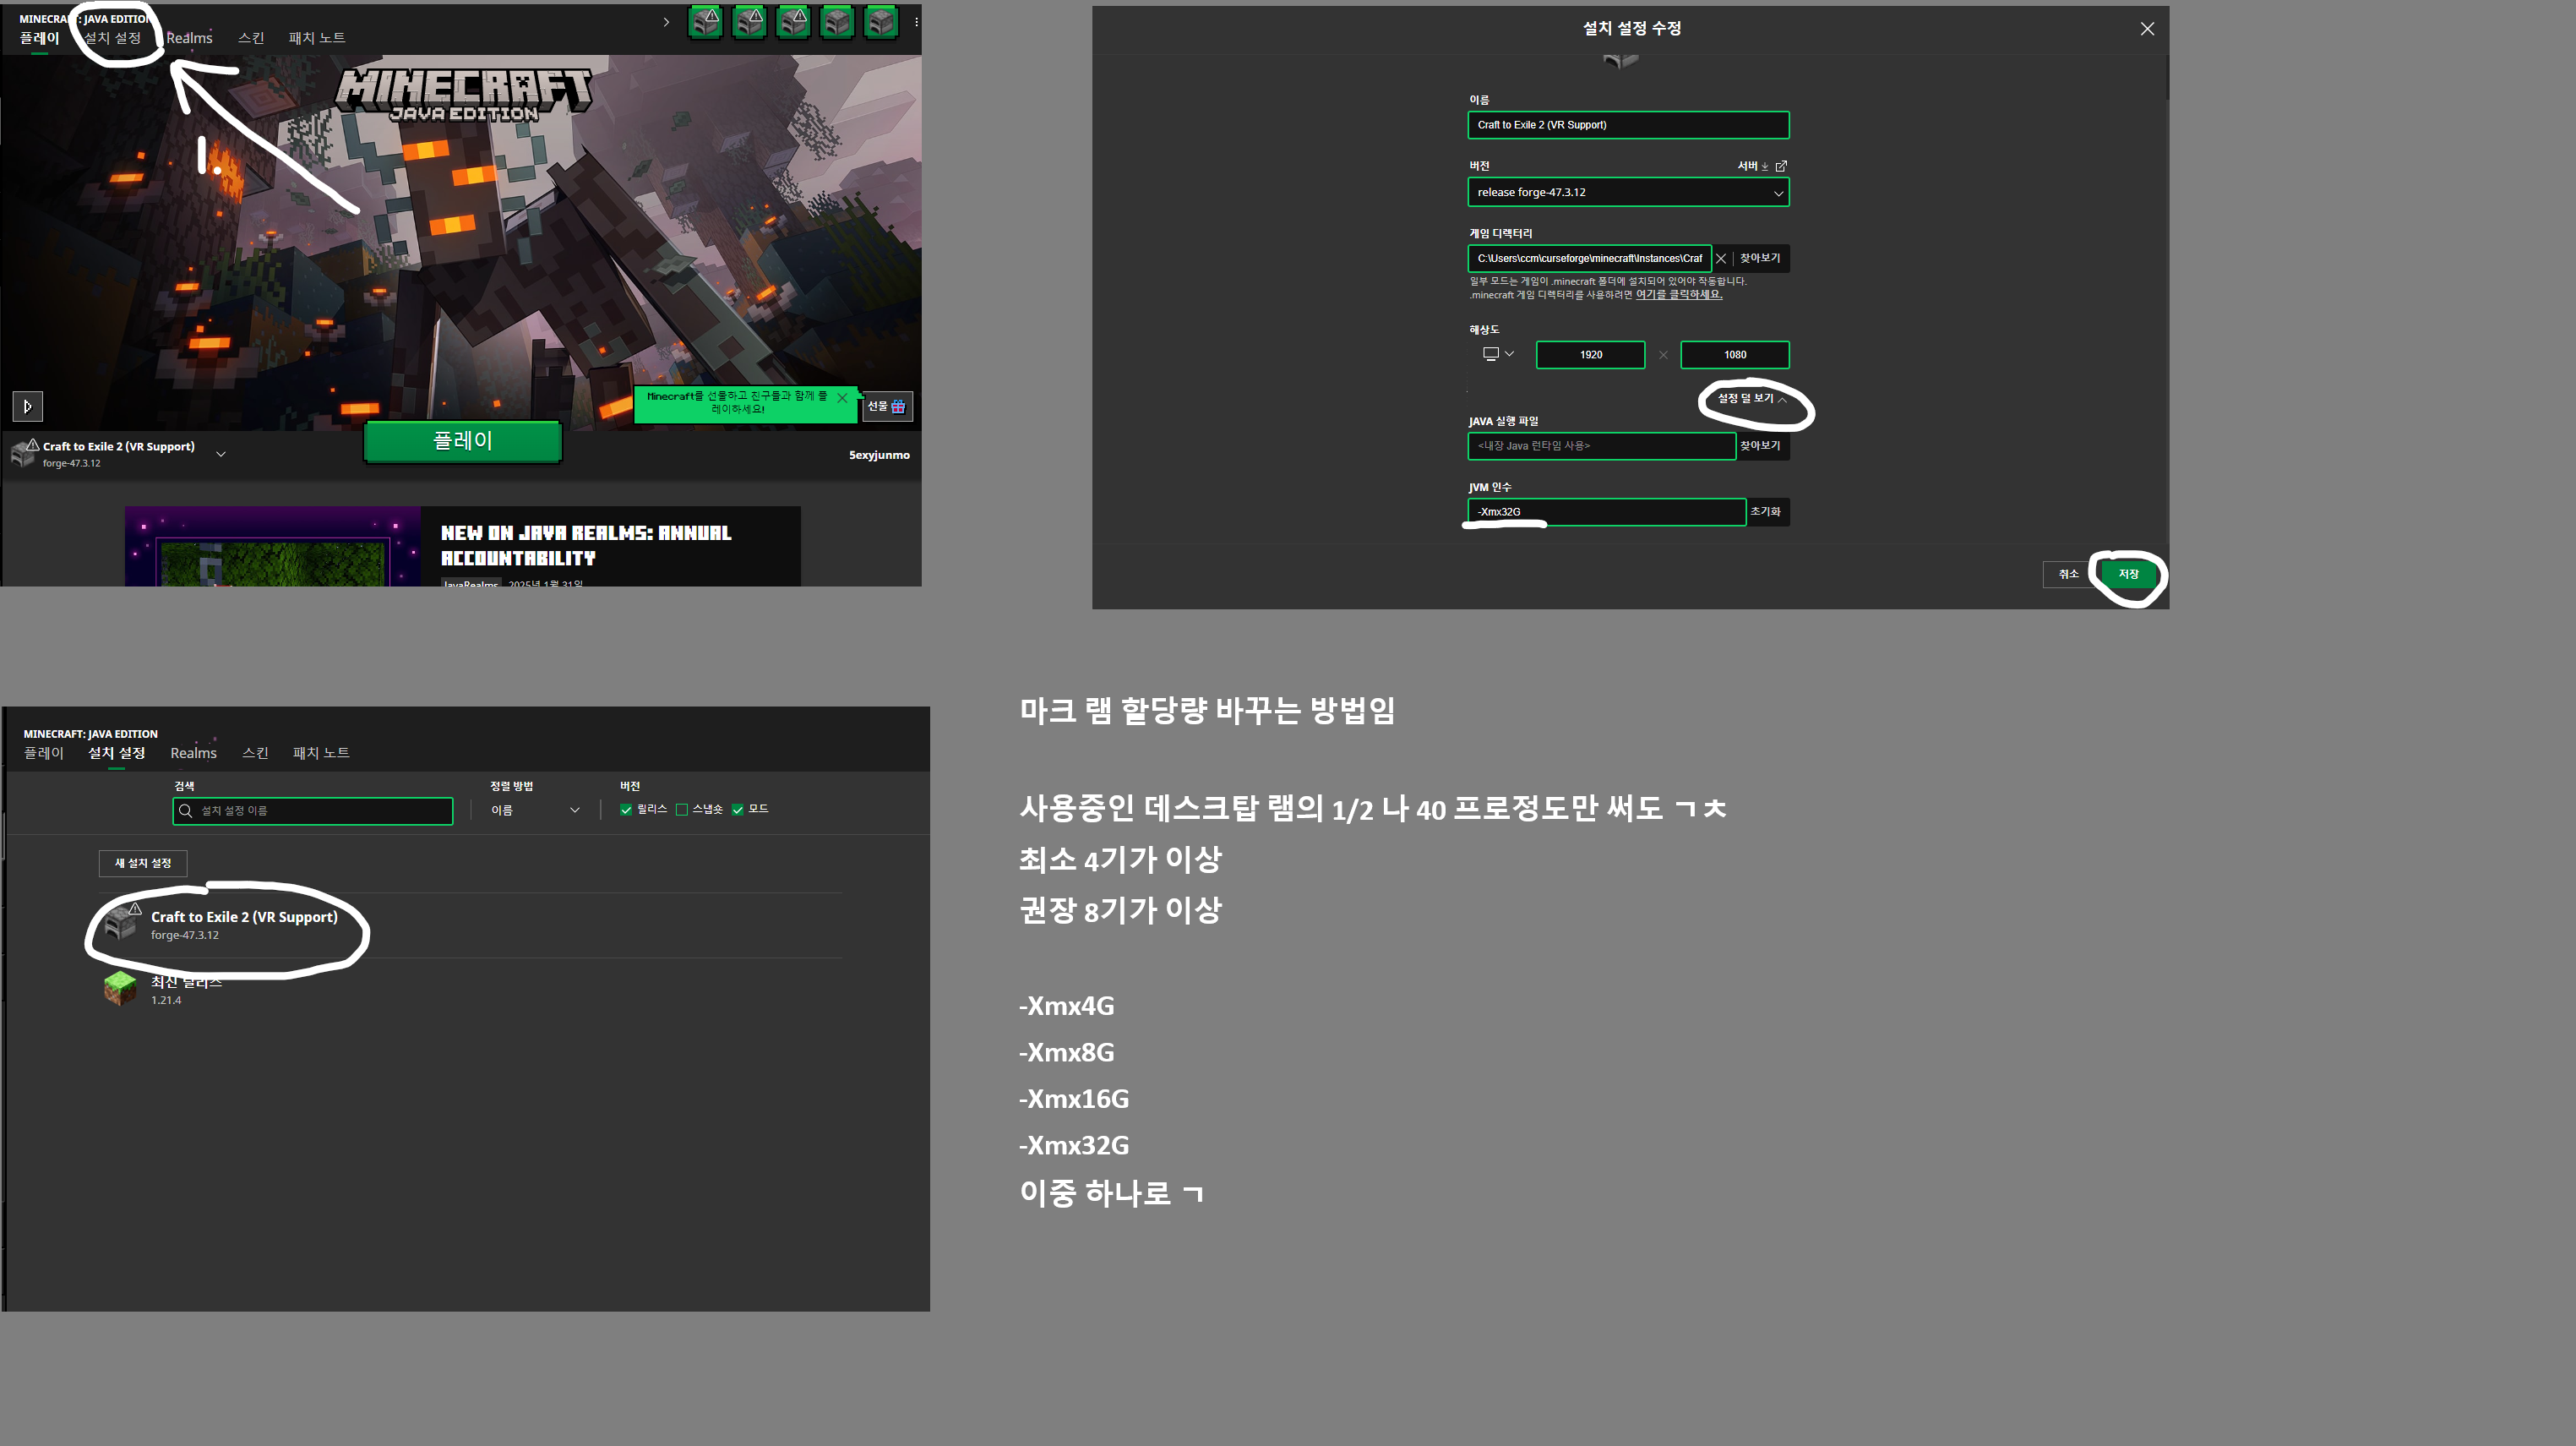Viewport: 2576px width, 1446px height.
Task: Open the monitor resolution preset dropdown
Action: coord(1498,354)
